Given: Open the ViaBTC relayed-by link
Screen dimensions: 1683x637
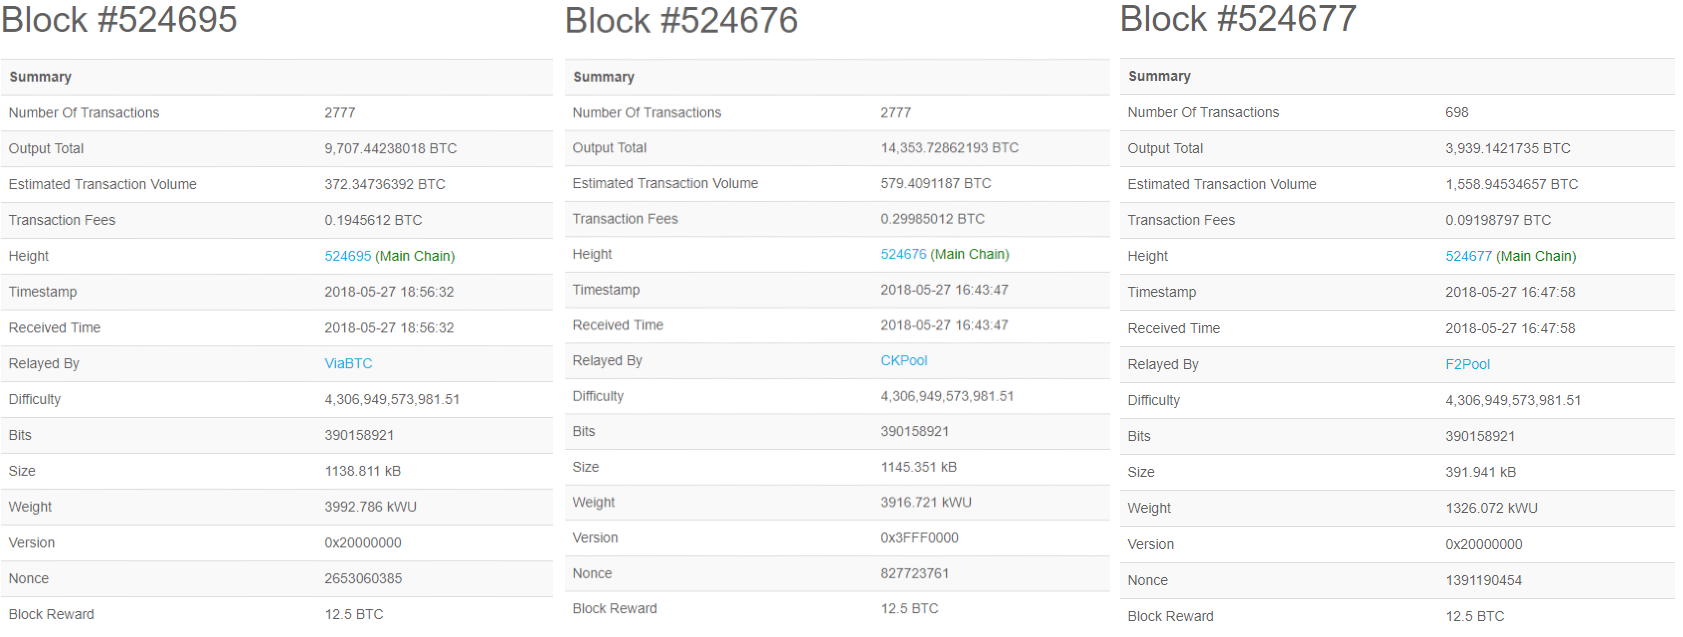Looking at the screenshot, I should point(348,364).
